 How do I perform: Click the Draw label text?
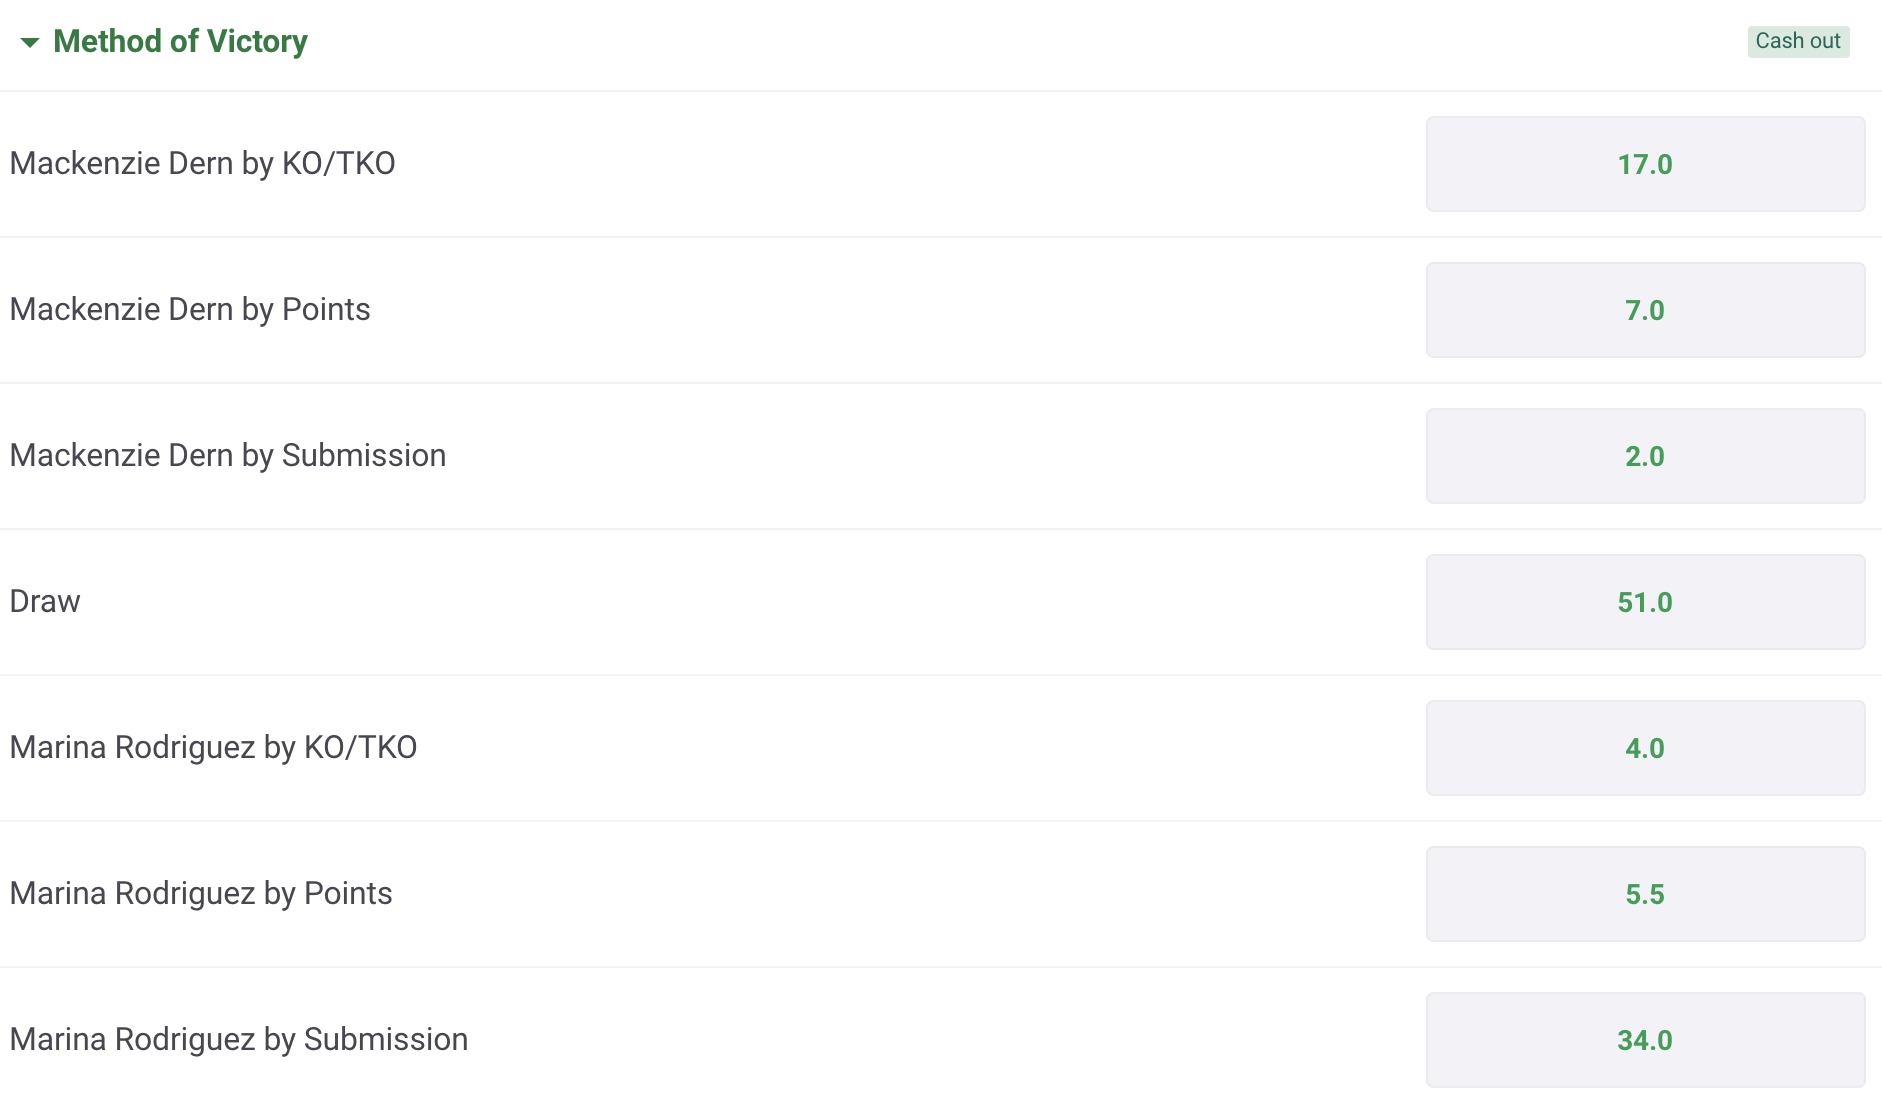[x=45, y=601]
